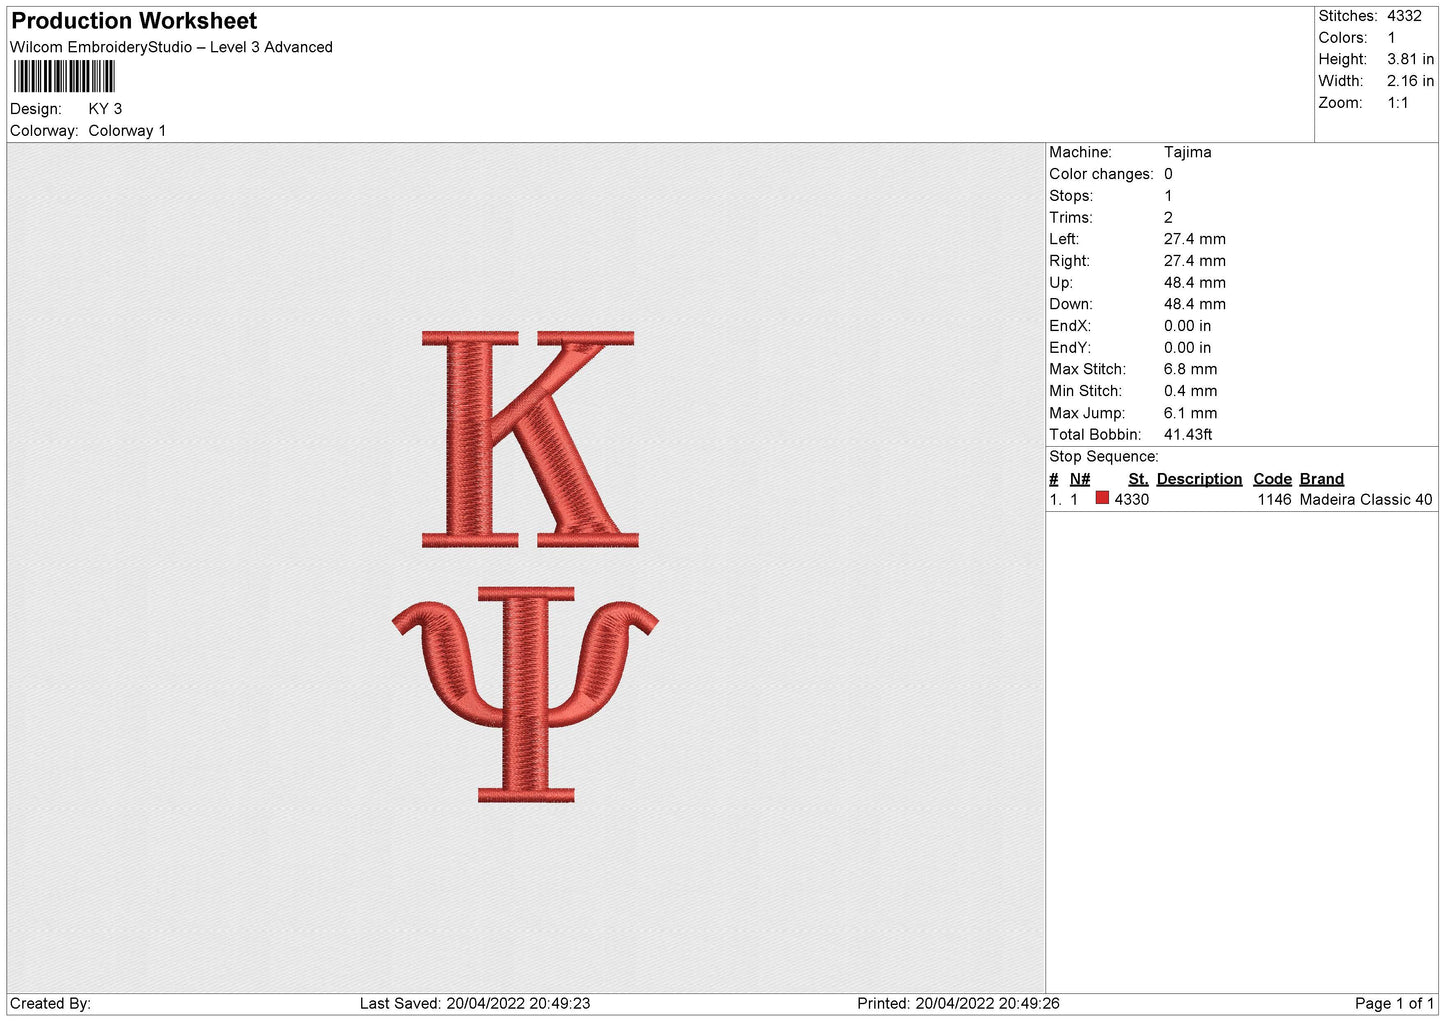Viewport: 1445px width, 1021px height.
Task: Click the embroidered letter K
Action: (530, 439)
